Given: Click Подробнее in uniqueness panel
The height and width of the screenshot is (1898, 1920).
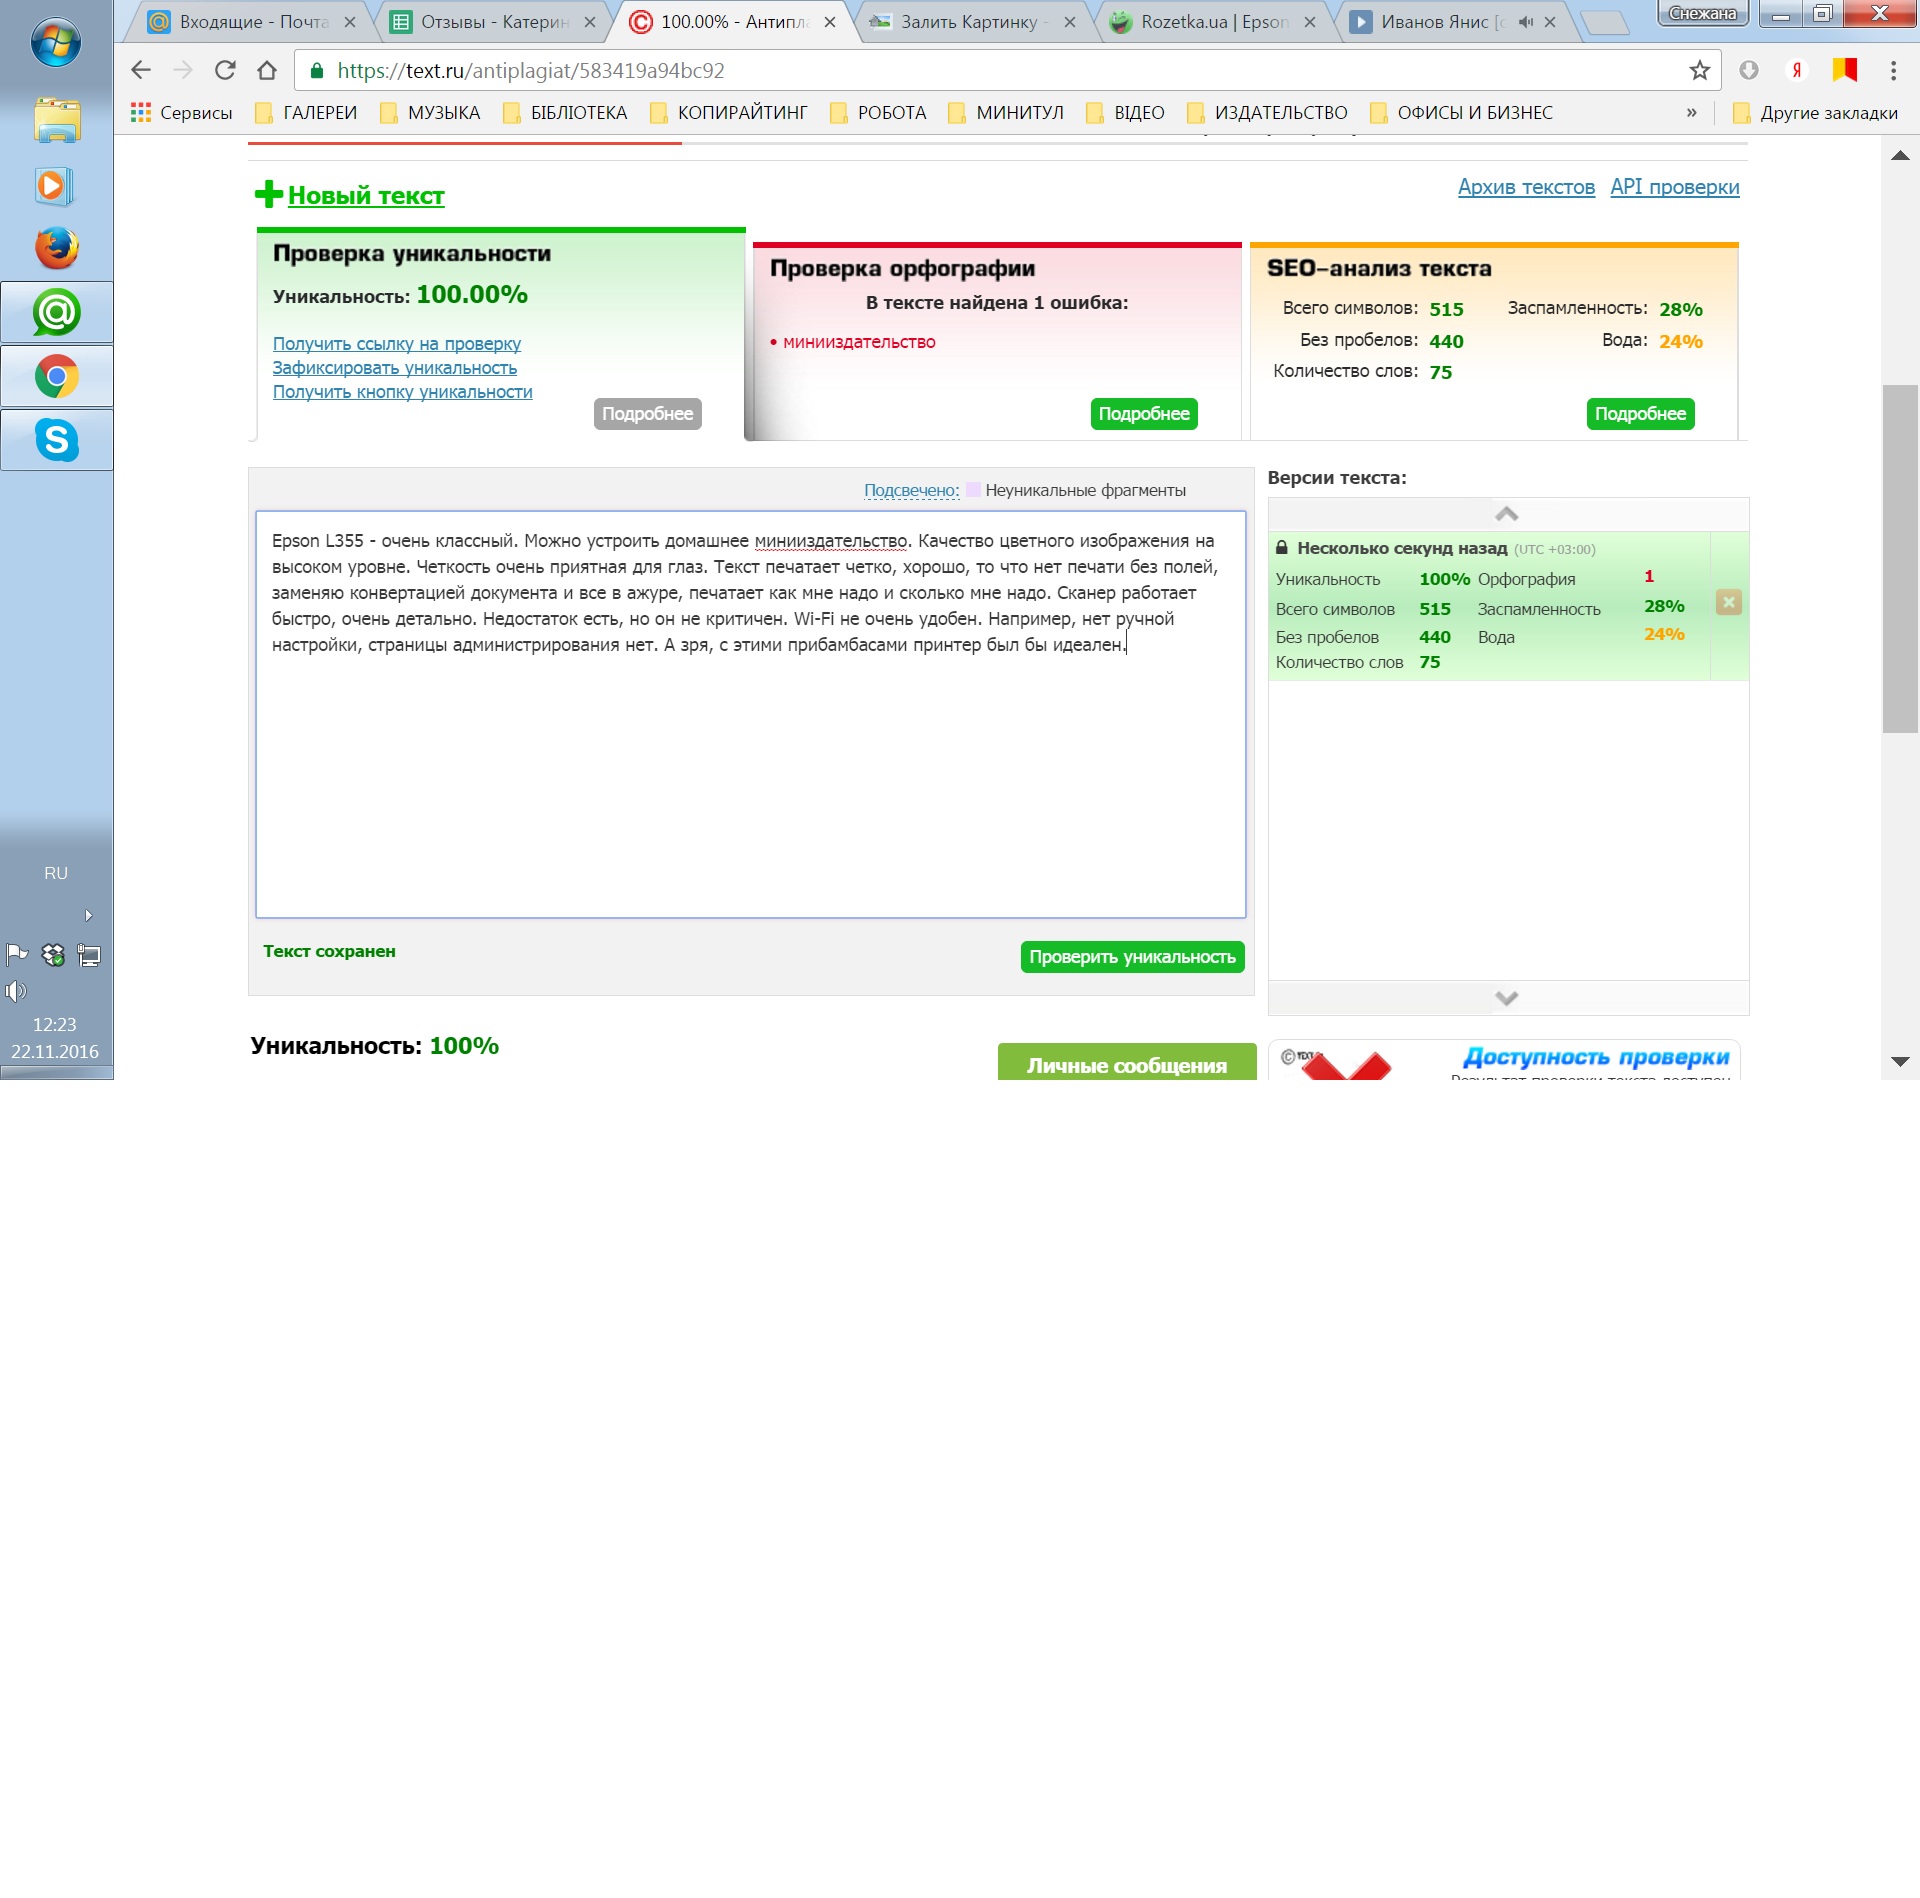Looking at the screenshot, I should tap(647, 414).
